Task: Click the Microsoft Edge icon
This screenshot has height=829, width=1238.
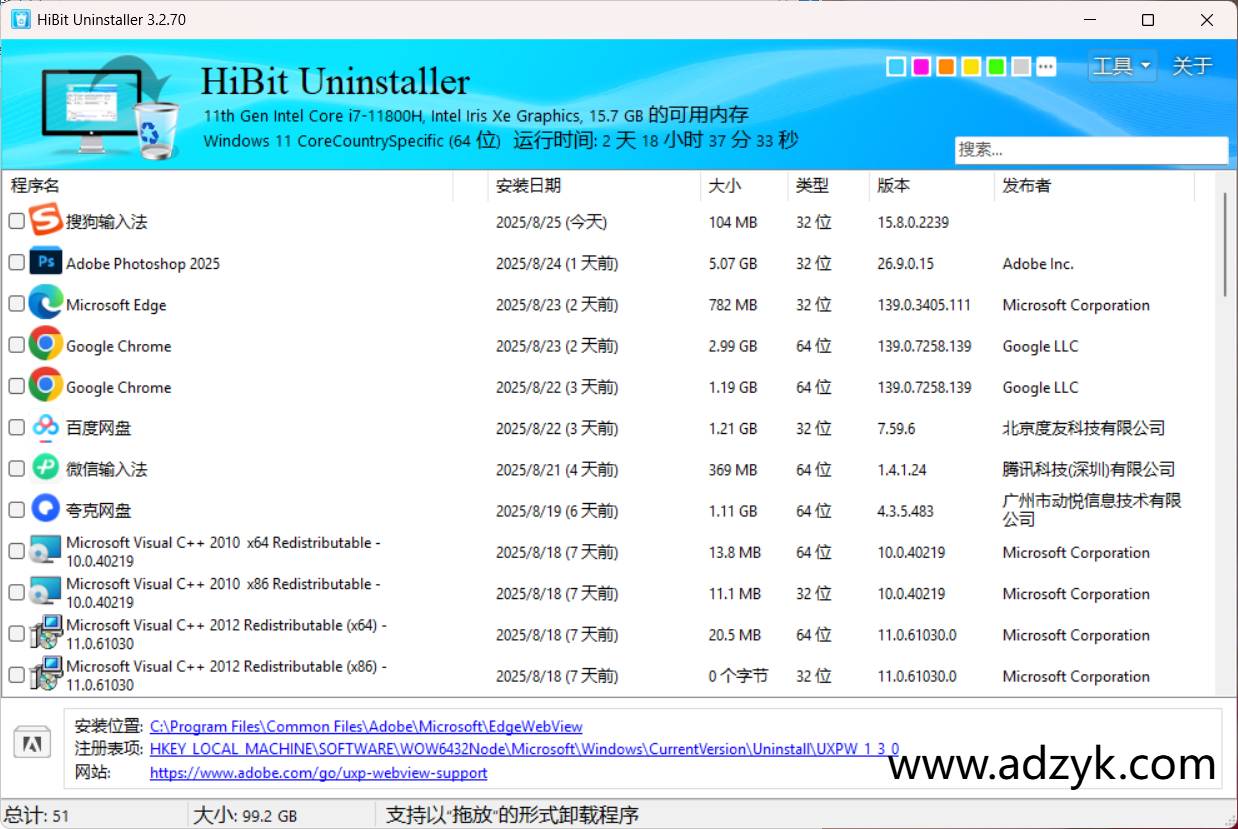Action: [x=45, y=304]
